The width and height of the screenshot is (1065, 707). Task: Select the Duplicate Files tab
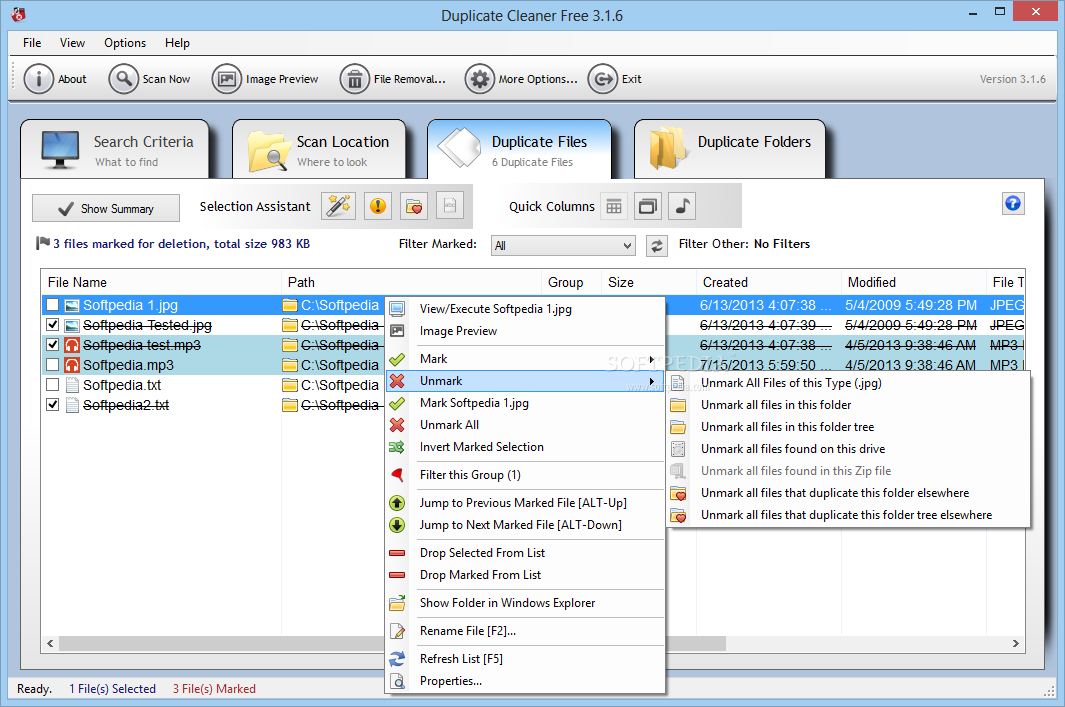(x=520, y=149)
